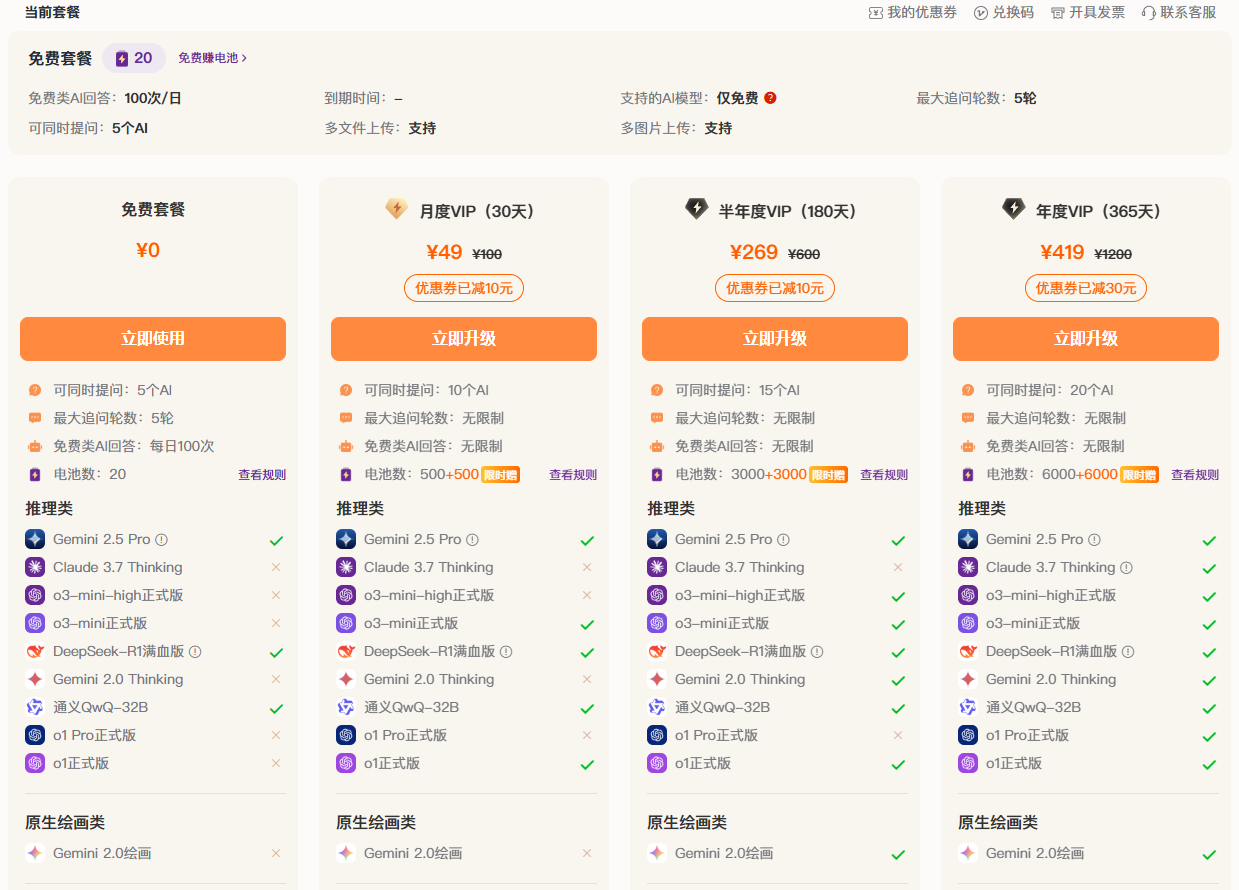The height and width of the screenshot is (890, 1239).
Task: Click 优惠券已减10元 badge in 月度VIP
Action: click(x=464, y=288)
